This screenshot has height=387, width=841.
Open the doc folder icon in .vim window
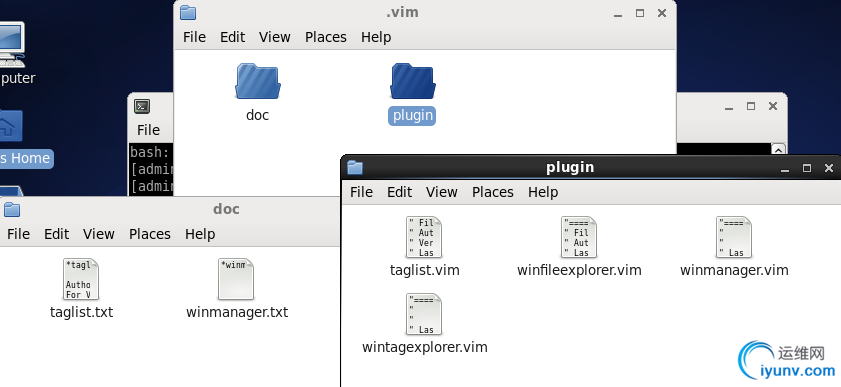click(x=257, y=81)
